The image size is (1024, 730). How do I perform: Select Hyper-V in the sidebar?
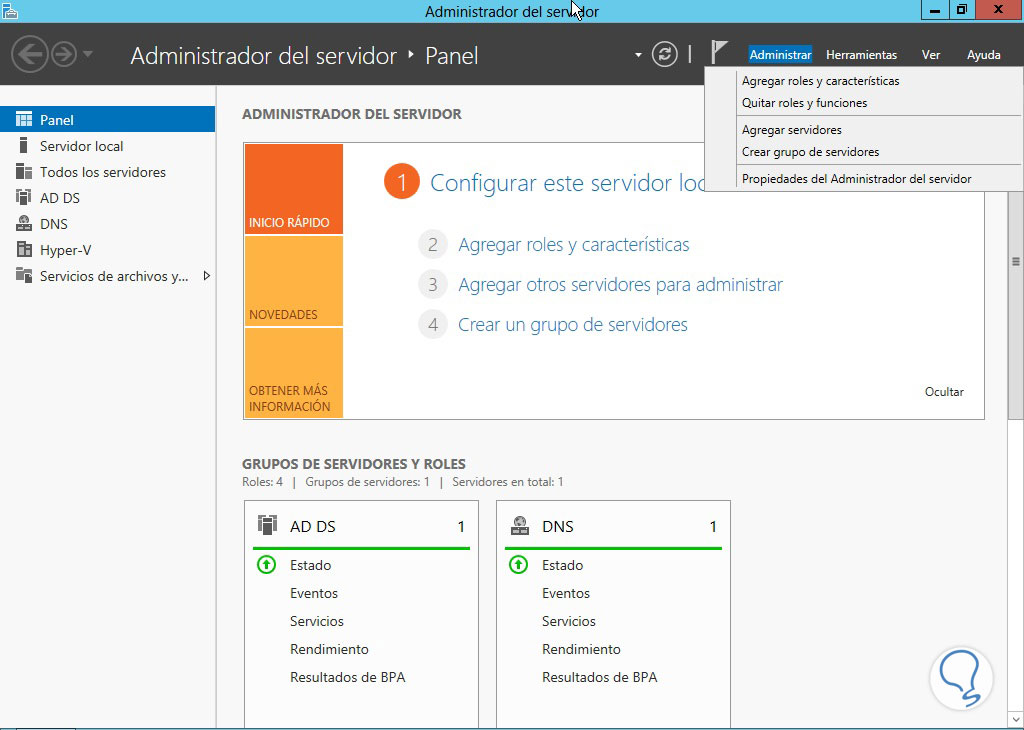(x=65, y=250)
